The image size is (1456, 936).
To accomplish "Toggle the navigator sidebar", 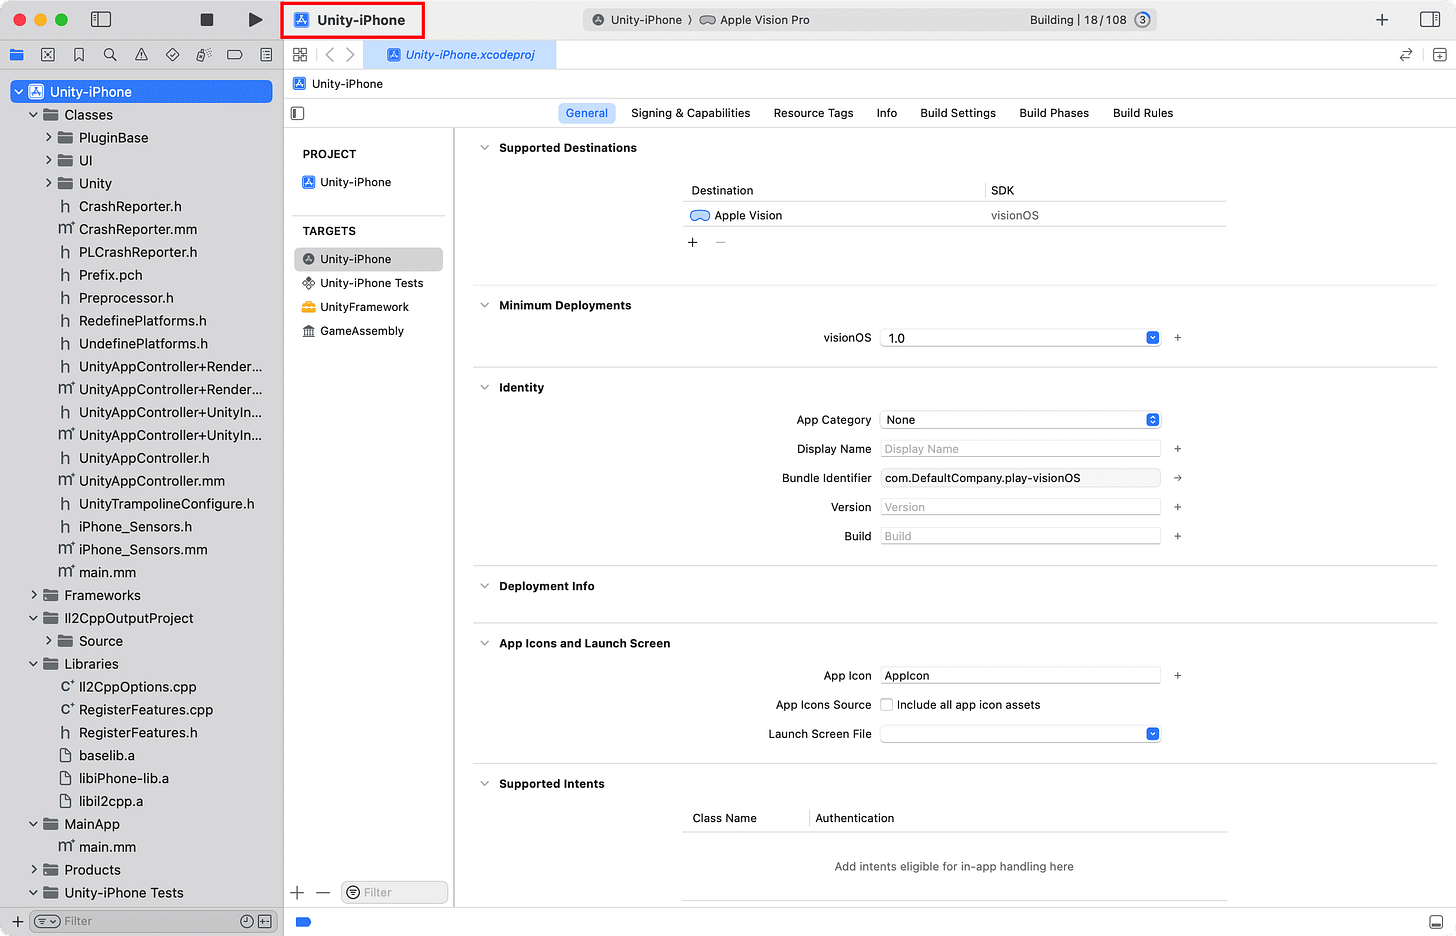I will click(101, 20).
